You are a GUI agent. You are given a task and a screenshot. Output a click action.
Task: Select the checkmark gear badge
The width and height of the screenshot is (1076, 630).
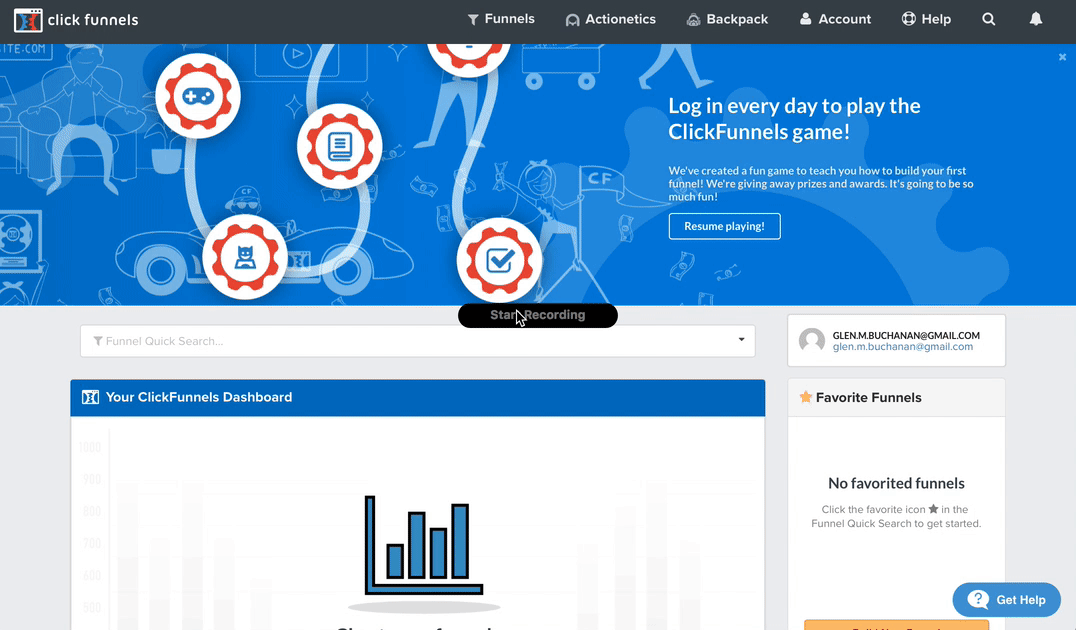(500, 261)
